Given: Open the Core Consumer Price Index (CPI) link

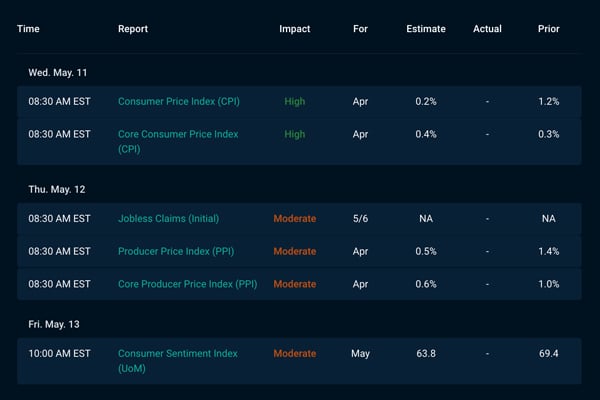Looking at the screenshot, I should tap(178, 142).
